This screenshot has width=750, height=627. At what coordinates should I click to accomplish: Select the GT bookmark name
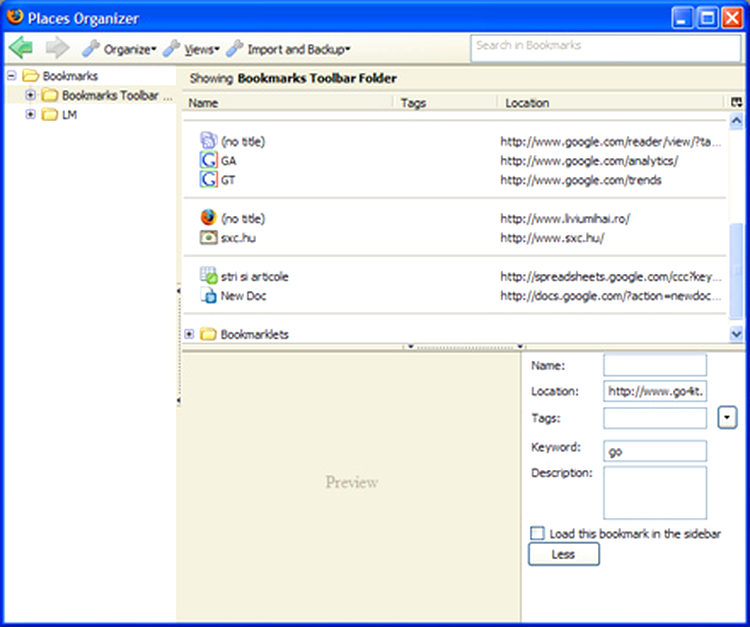click(228, 180)
